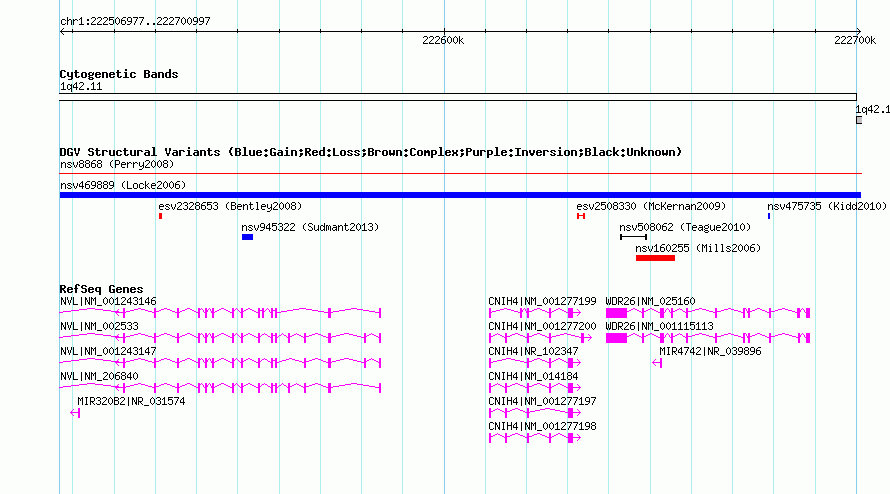Click the CNIH4|NR_102347 gene model
This screenshot has width=890, height=494.
[535, 362]
